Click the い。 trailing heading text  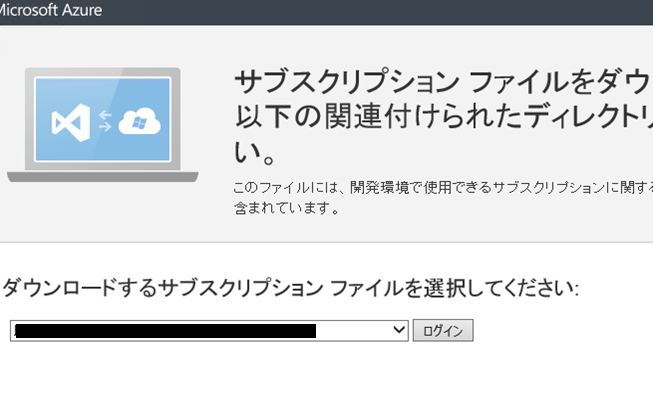[254, 152]
